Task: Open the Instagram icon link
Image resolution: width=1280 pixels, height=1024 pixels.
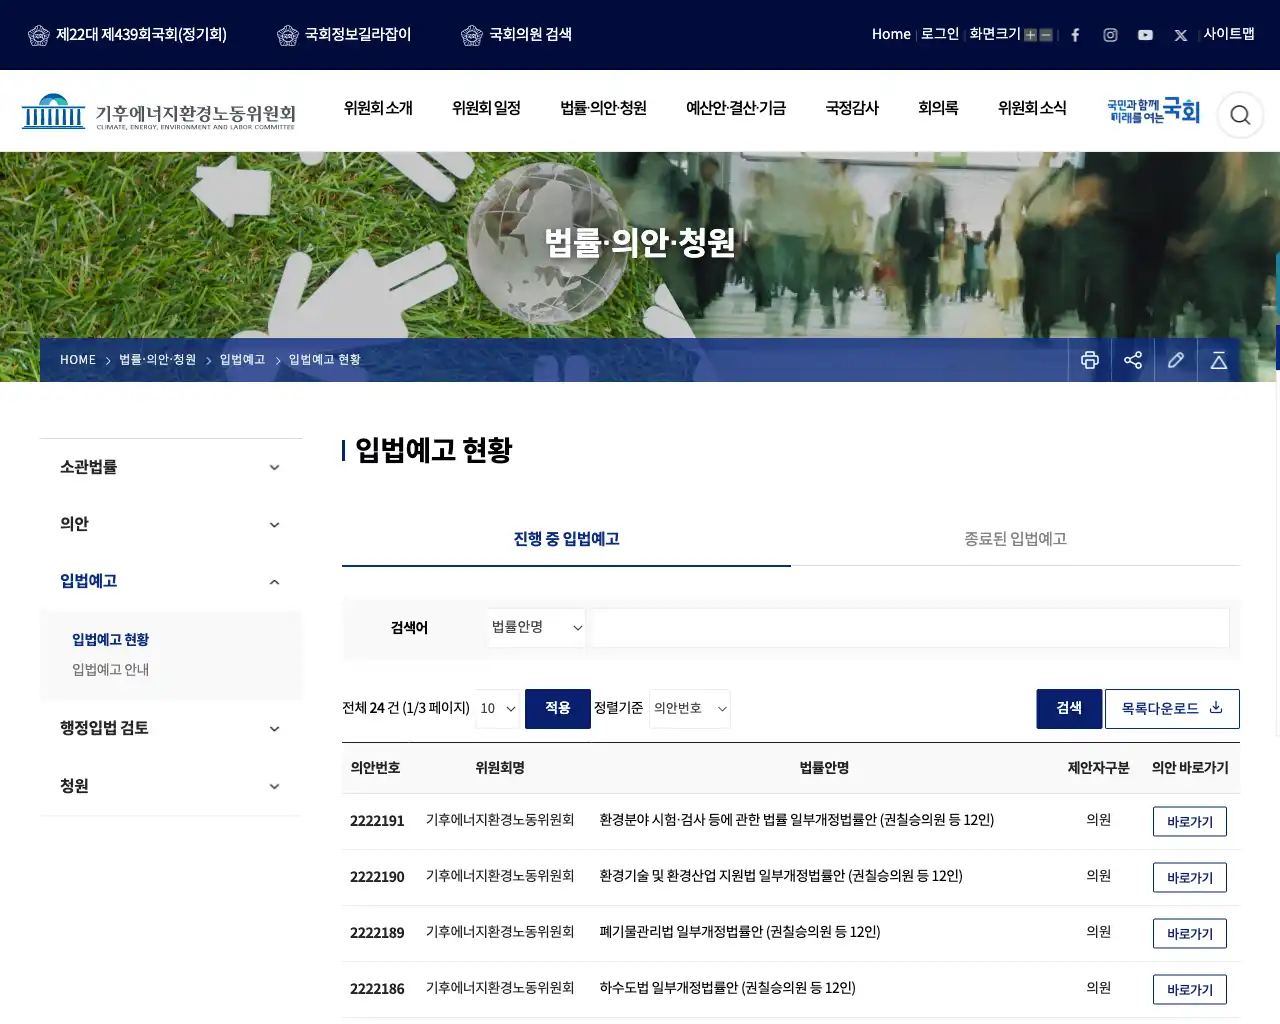Action: (1110, 35)
